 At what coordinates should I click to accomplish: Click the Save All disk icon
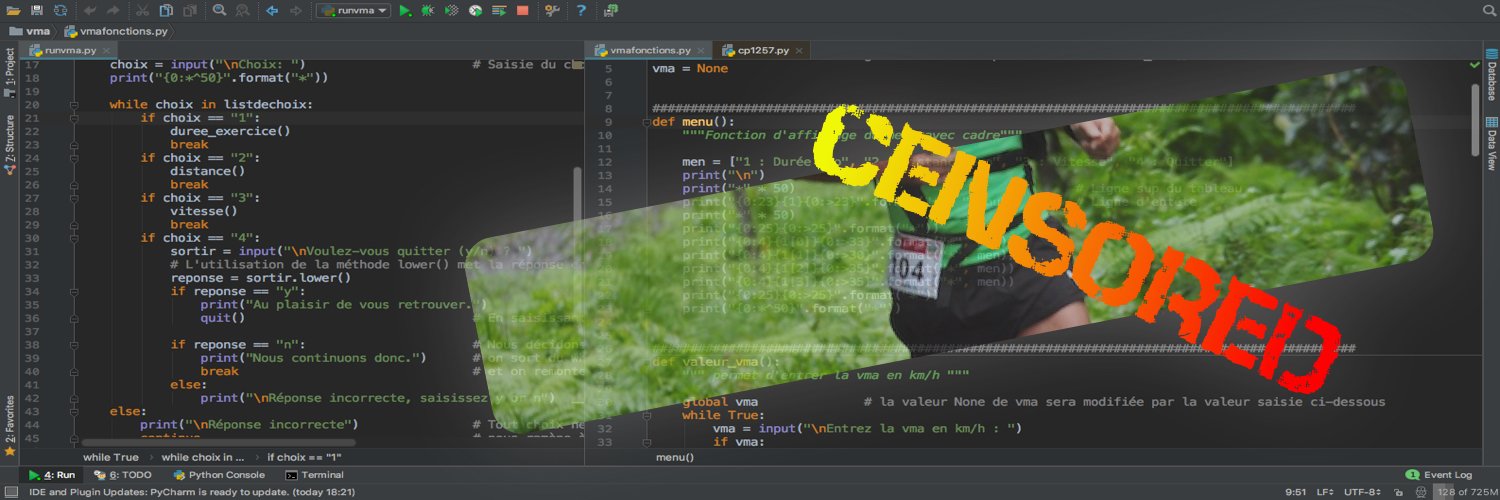[37, 10]
